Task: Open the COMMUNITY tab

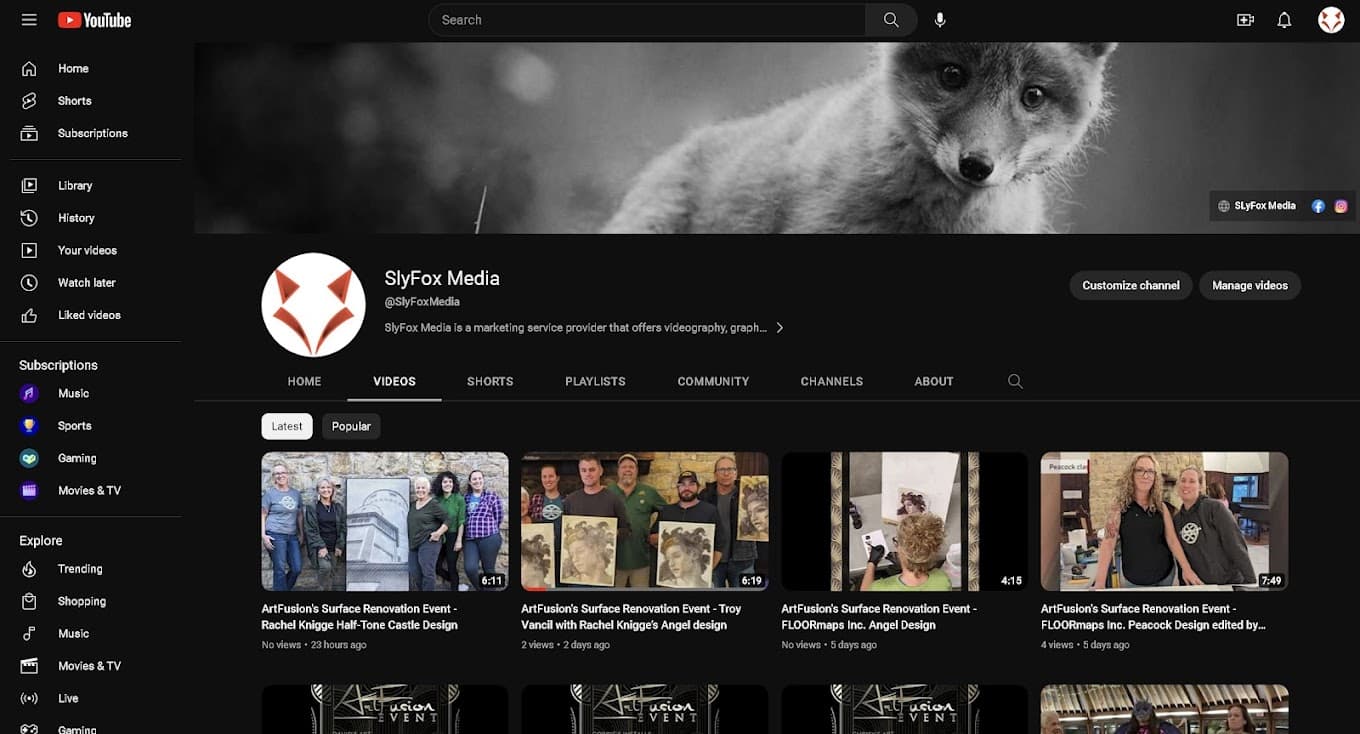Action: 713,381
